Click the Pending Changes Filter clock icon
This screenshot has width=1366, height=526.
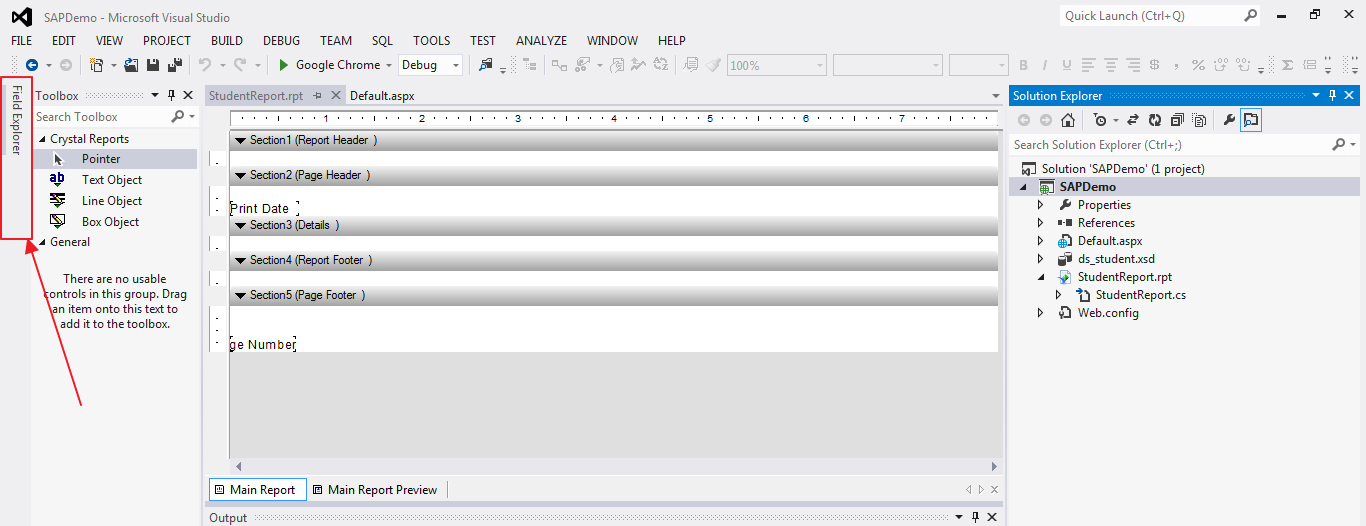click(x=1100, y=120)
